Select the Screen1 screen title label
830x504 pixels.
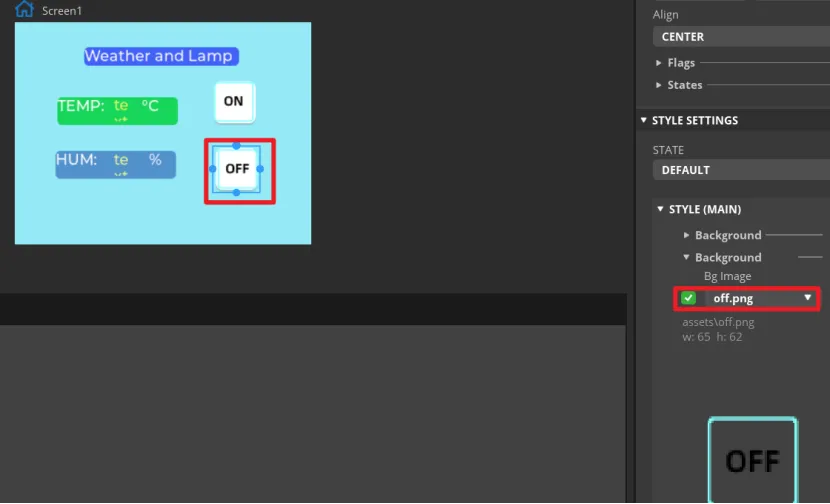point(62,11)
